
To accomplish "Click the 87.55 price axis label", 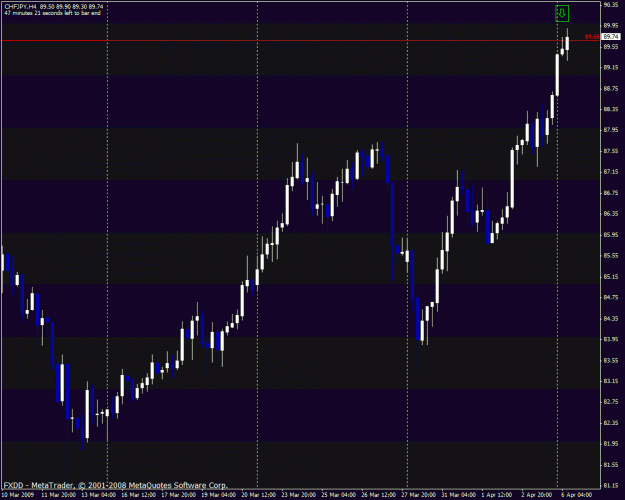I will [x=611, y=151].
